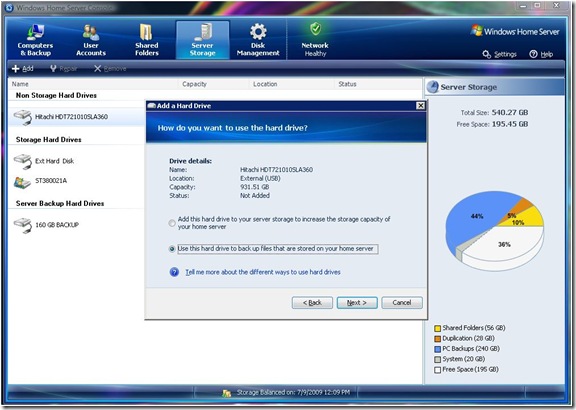
Task: Click the Hitachi drive icon in the list
Action: (23, 117)
